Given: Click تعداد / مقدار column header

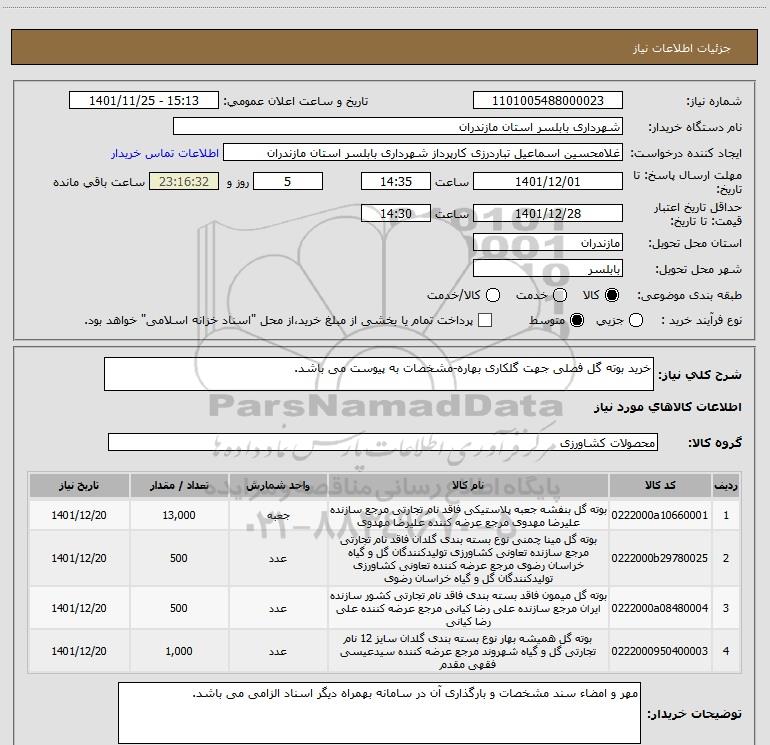Looking at the screenshot, I should click(x=179, y=485).
